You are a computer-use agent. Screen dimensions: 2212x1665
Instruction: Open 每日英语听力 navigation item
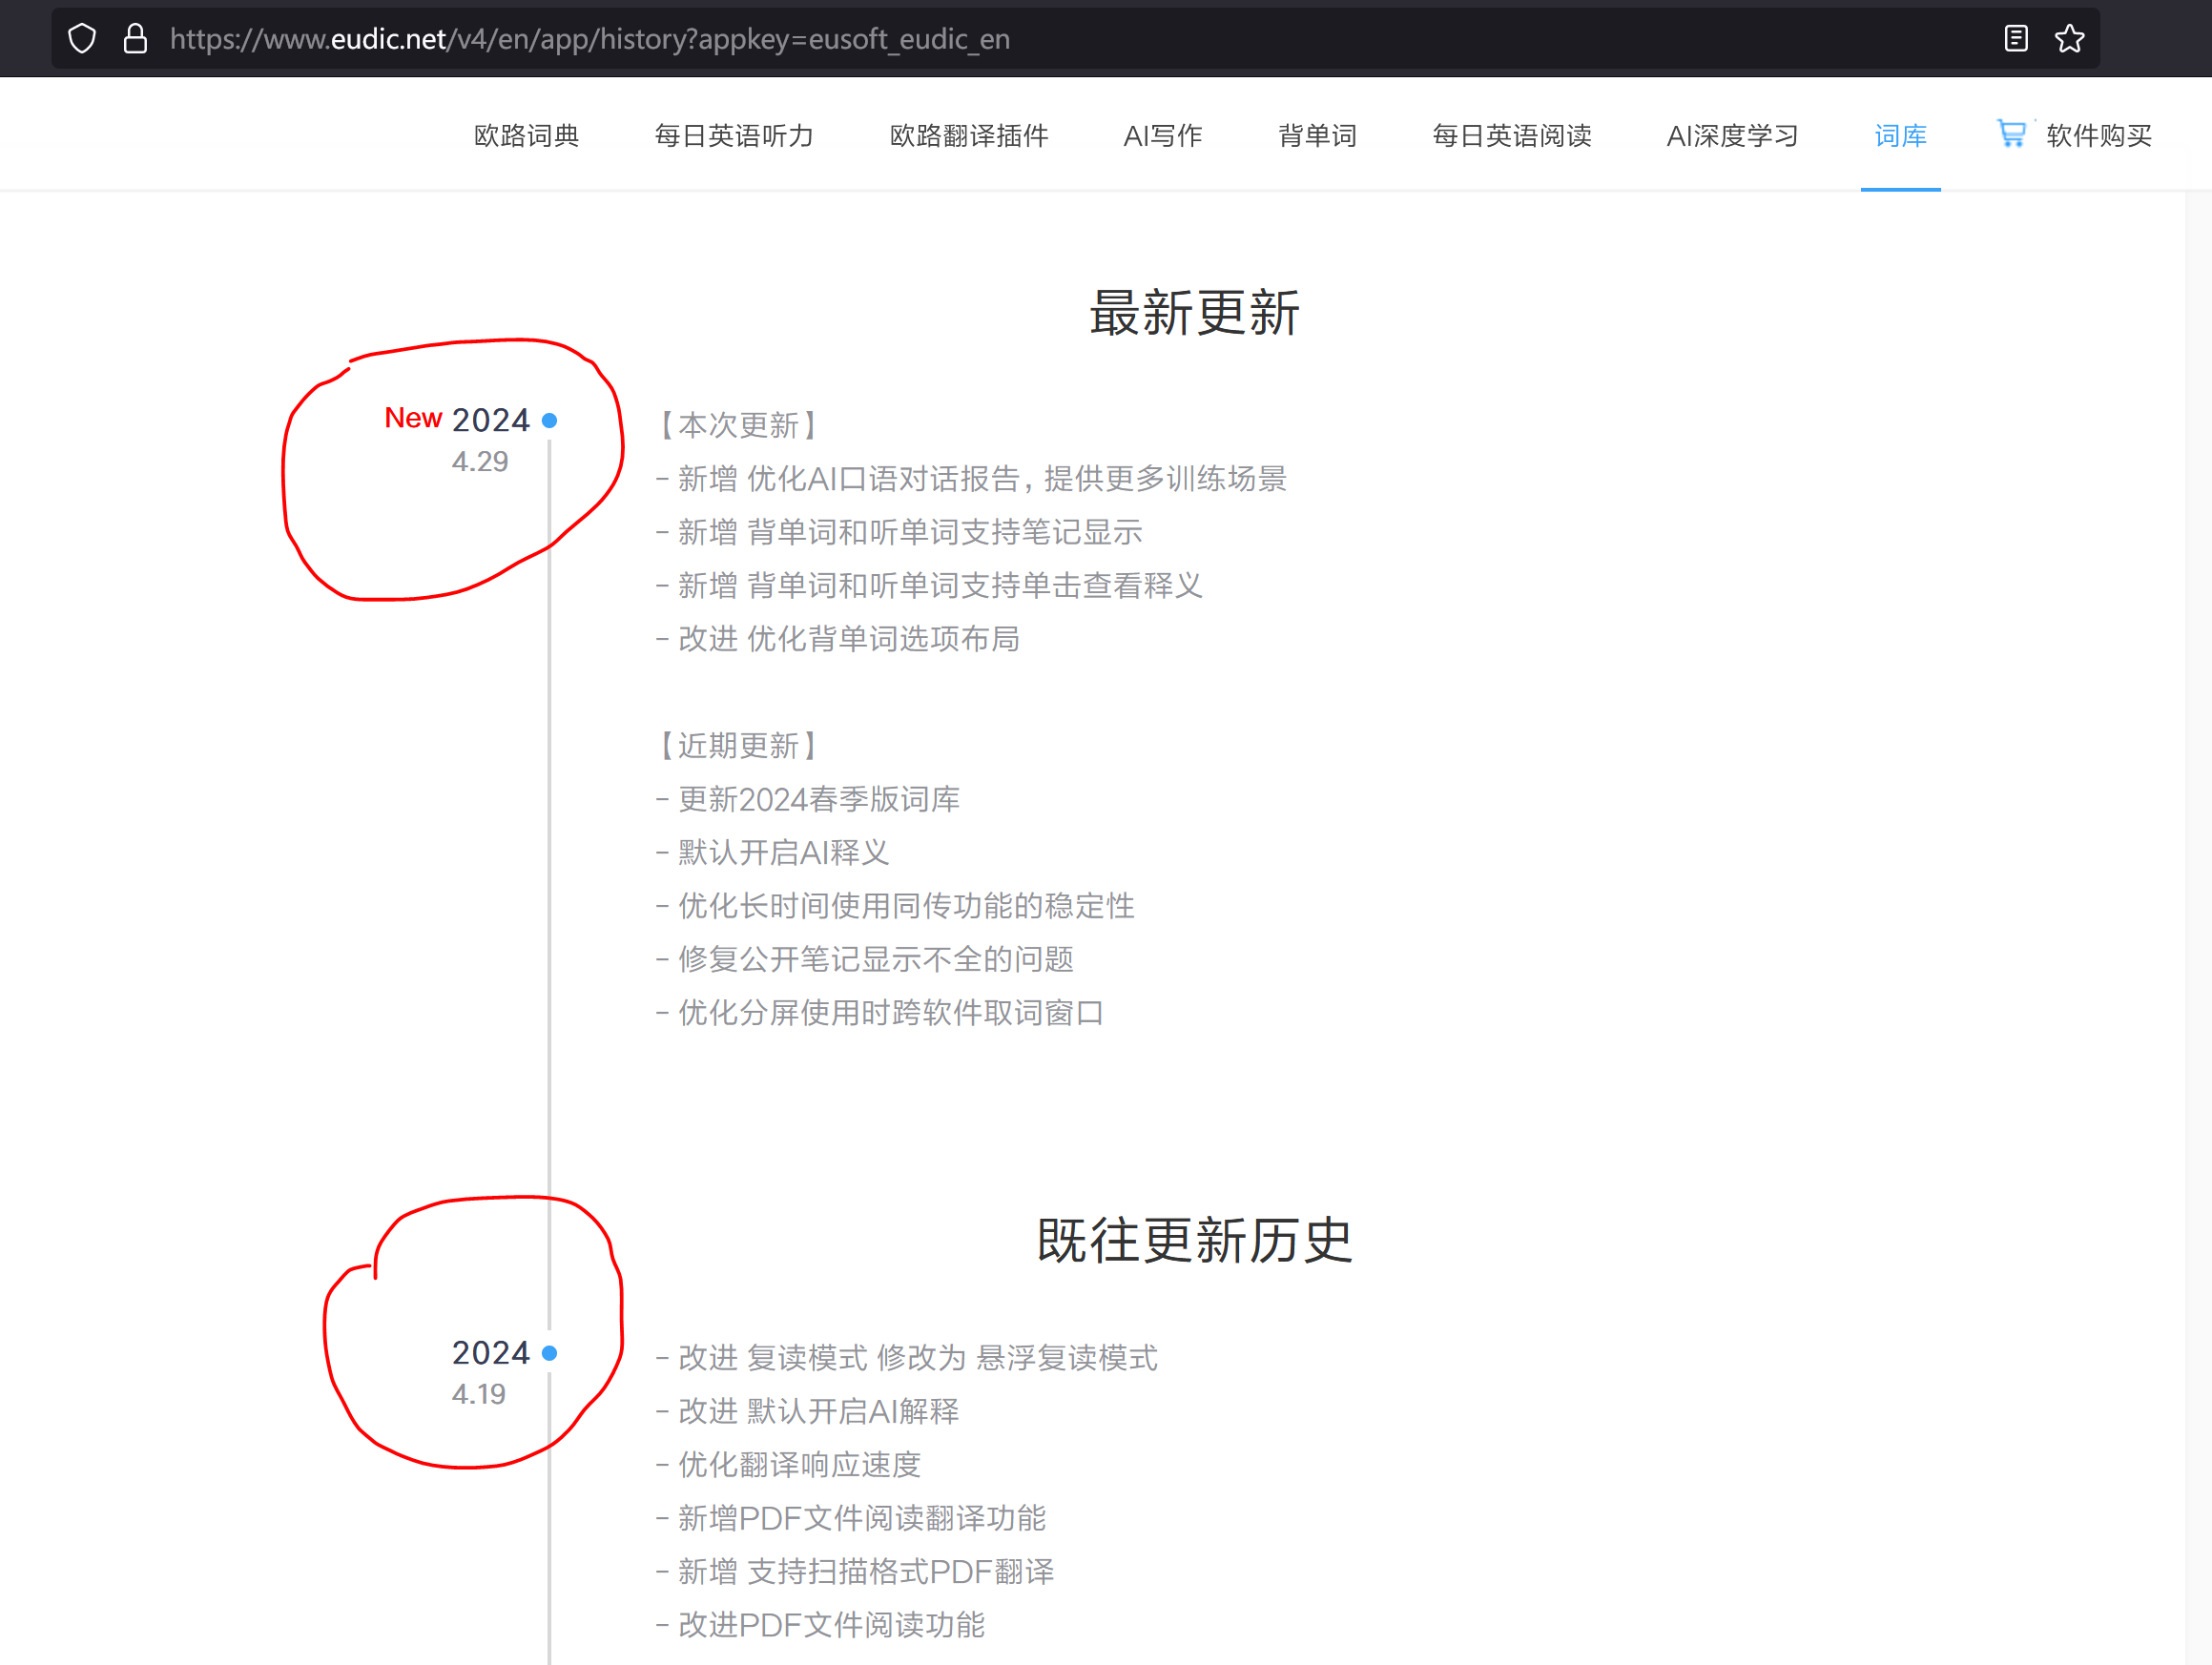734,135
